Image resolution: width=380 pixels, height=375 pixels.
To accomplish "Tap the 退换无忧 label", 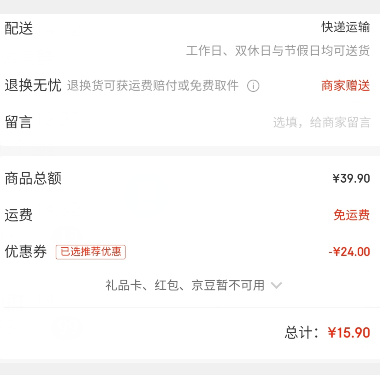I will tap(33, 85).
